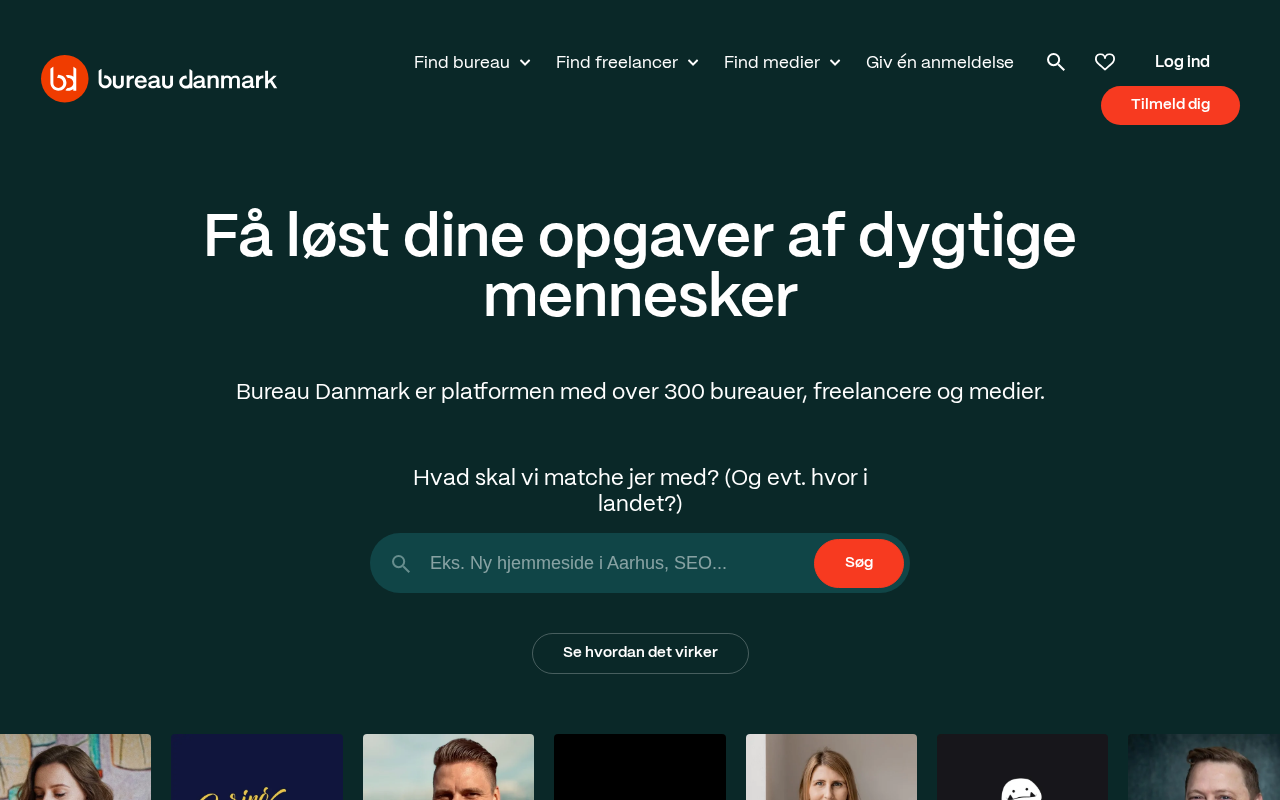This screenshot has height=800, width=1280.
Task: Click the orange Søg button
Action: point(859,563)
